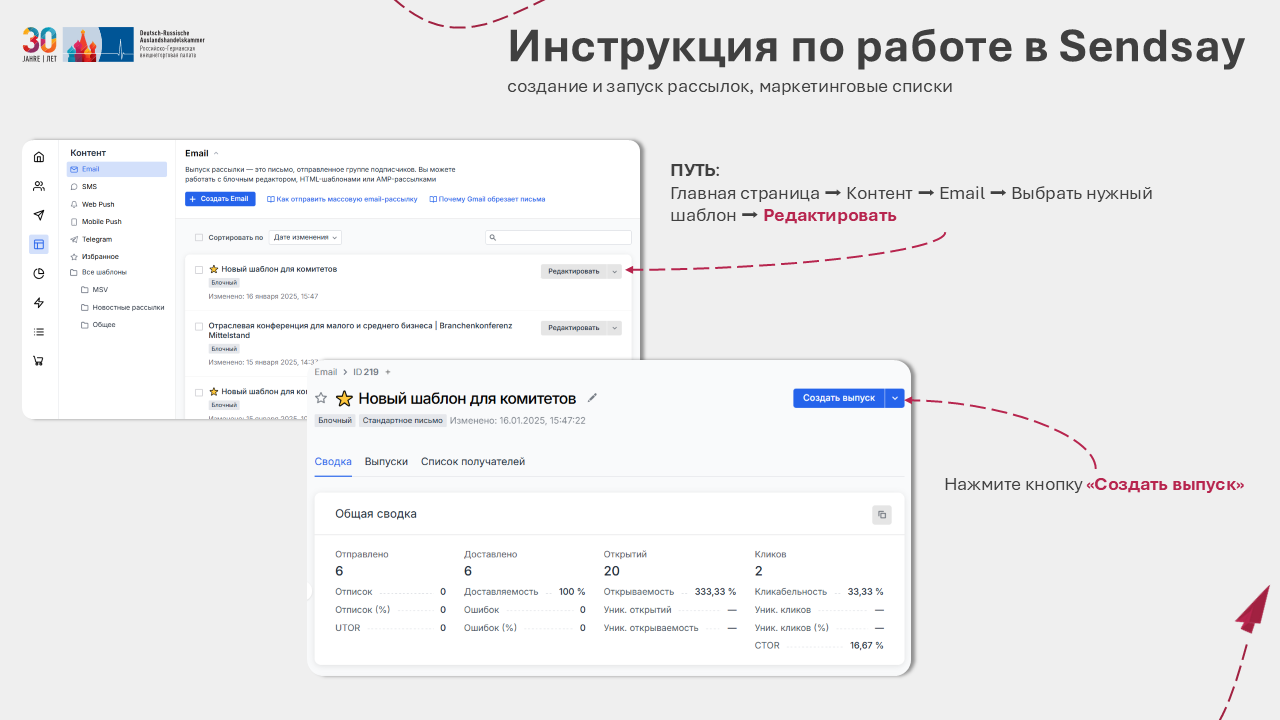Click the empty outline star in template header
The image size is (1280, 720).
pos(321,398)
